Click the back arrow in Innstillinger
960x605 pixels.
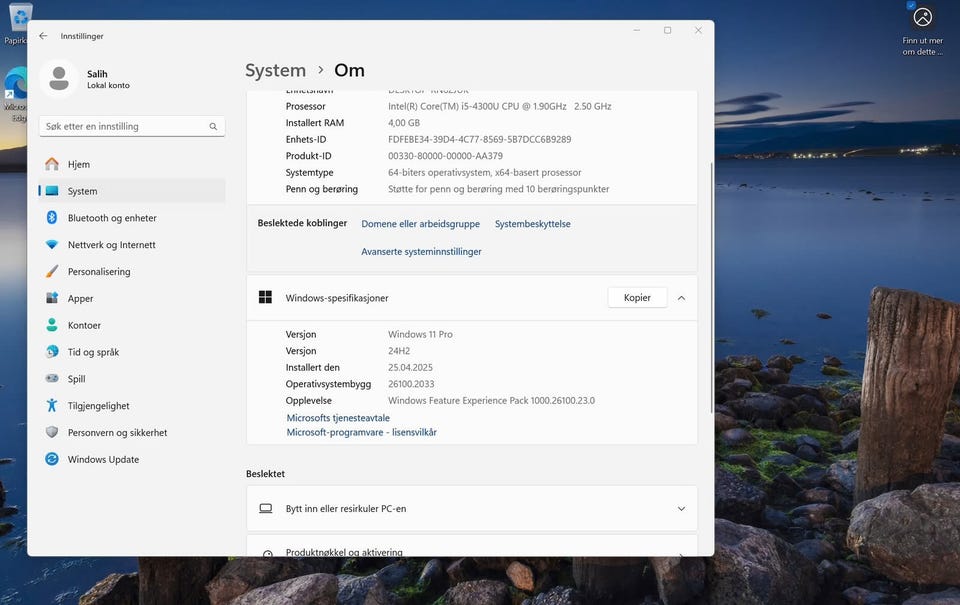tap(43, 36)
